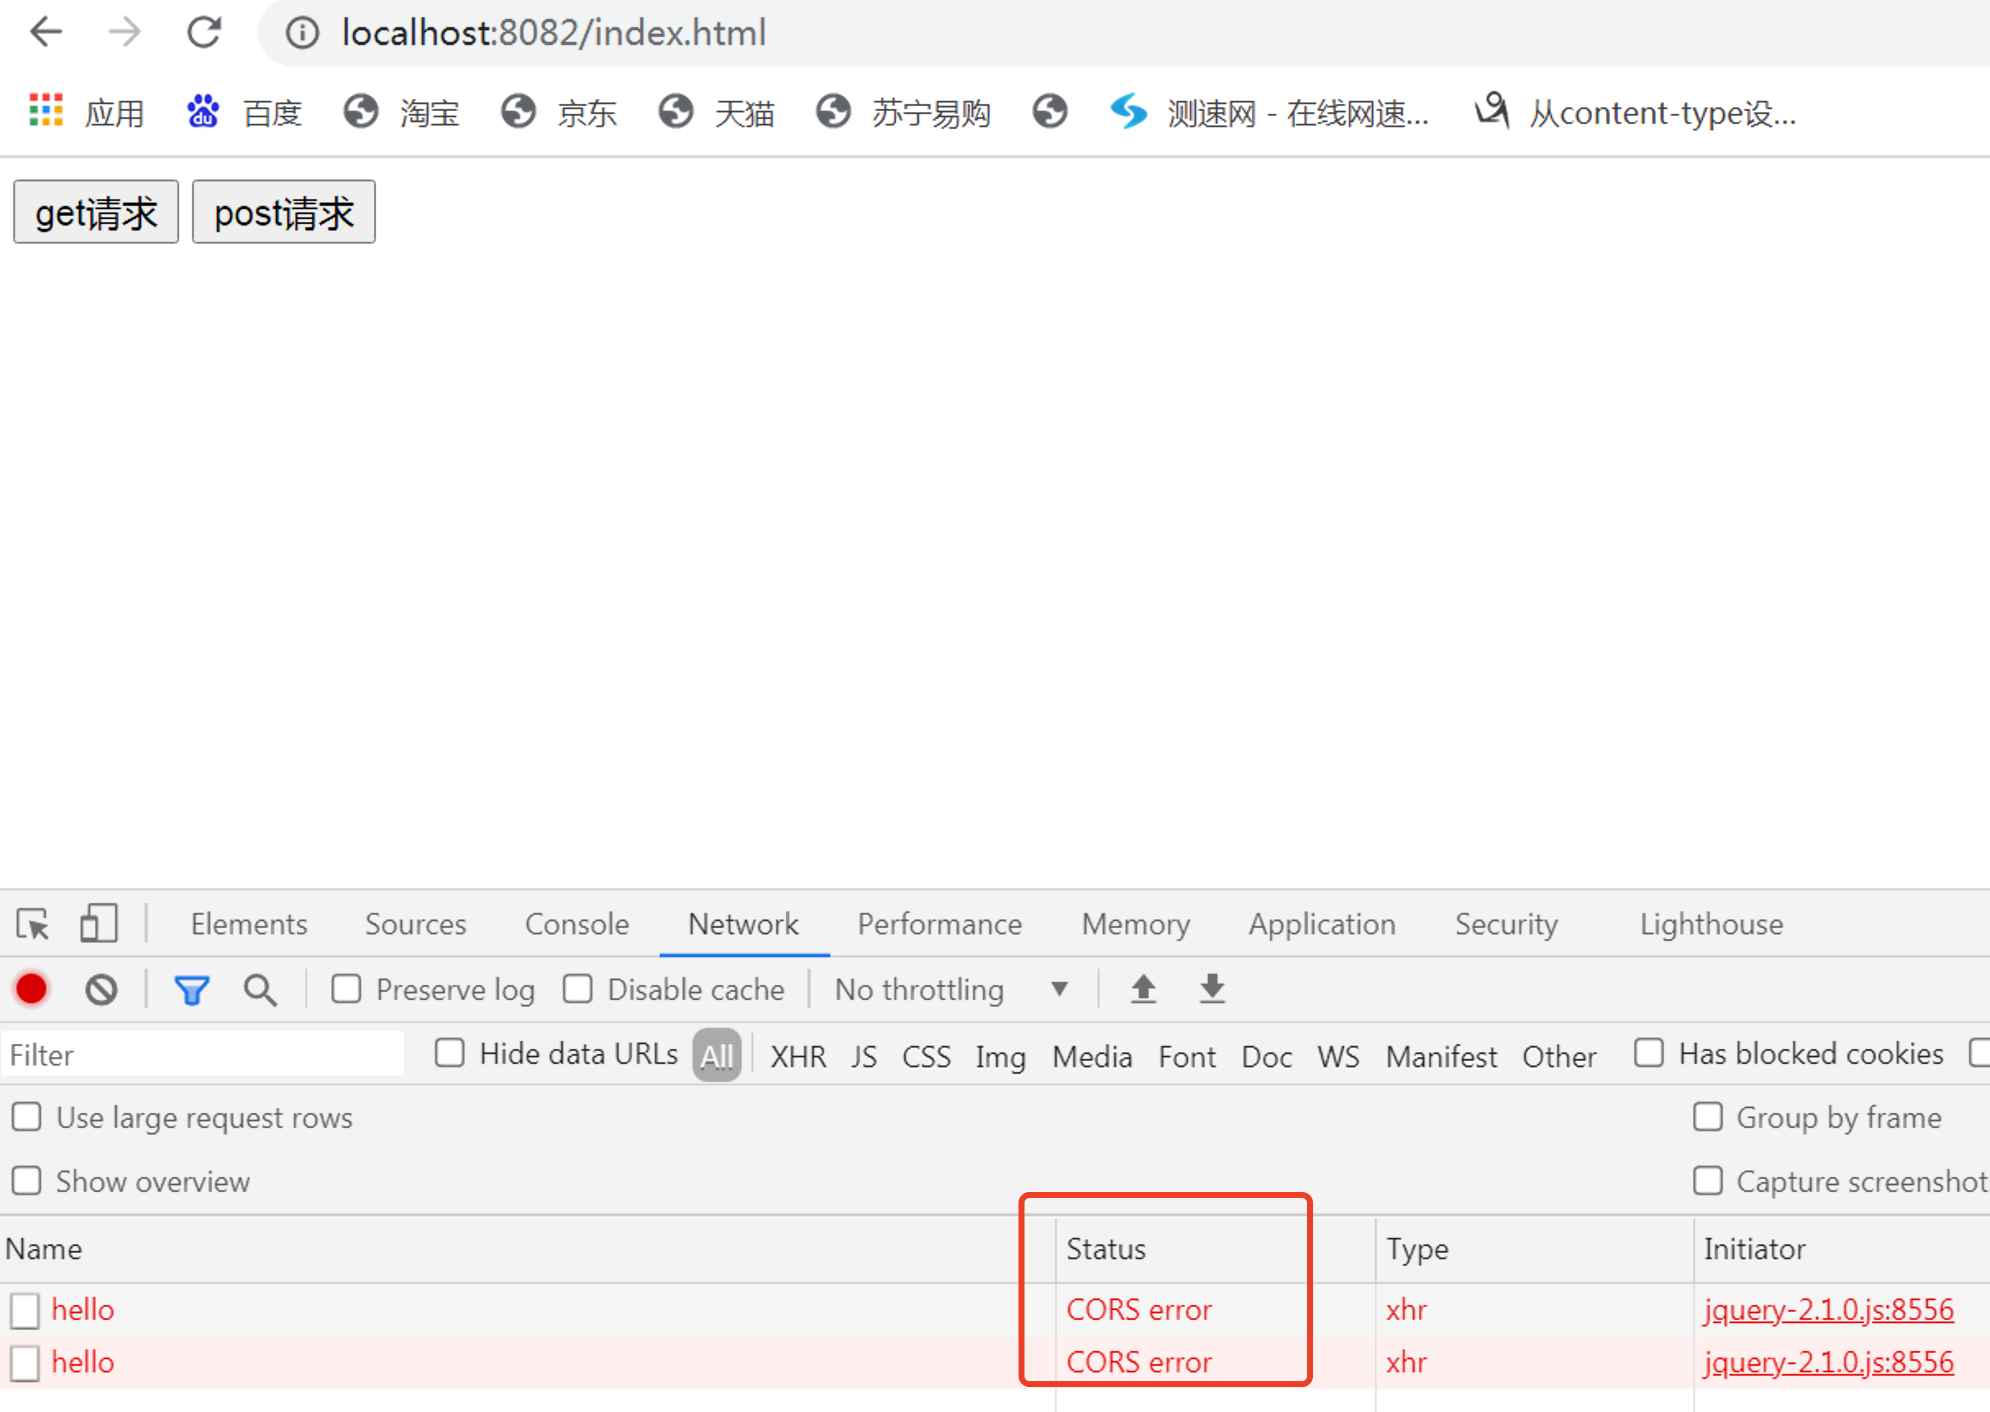Open the network search magnifier
Screen dimensions: 1990x1412
(260, 989)
